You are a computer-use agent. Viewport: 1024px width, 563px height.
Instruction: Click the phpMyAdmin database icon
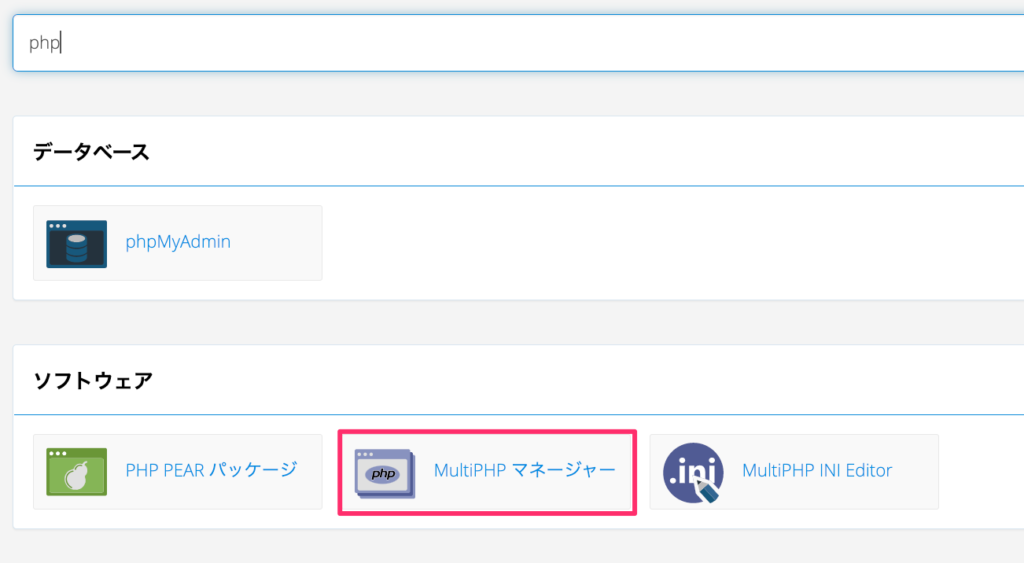tap(76, 244)
